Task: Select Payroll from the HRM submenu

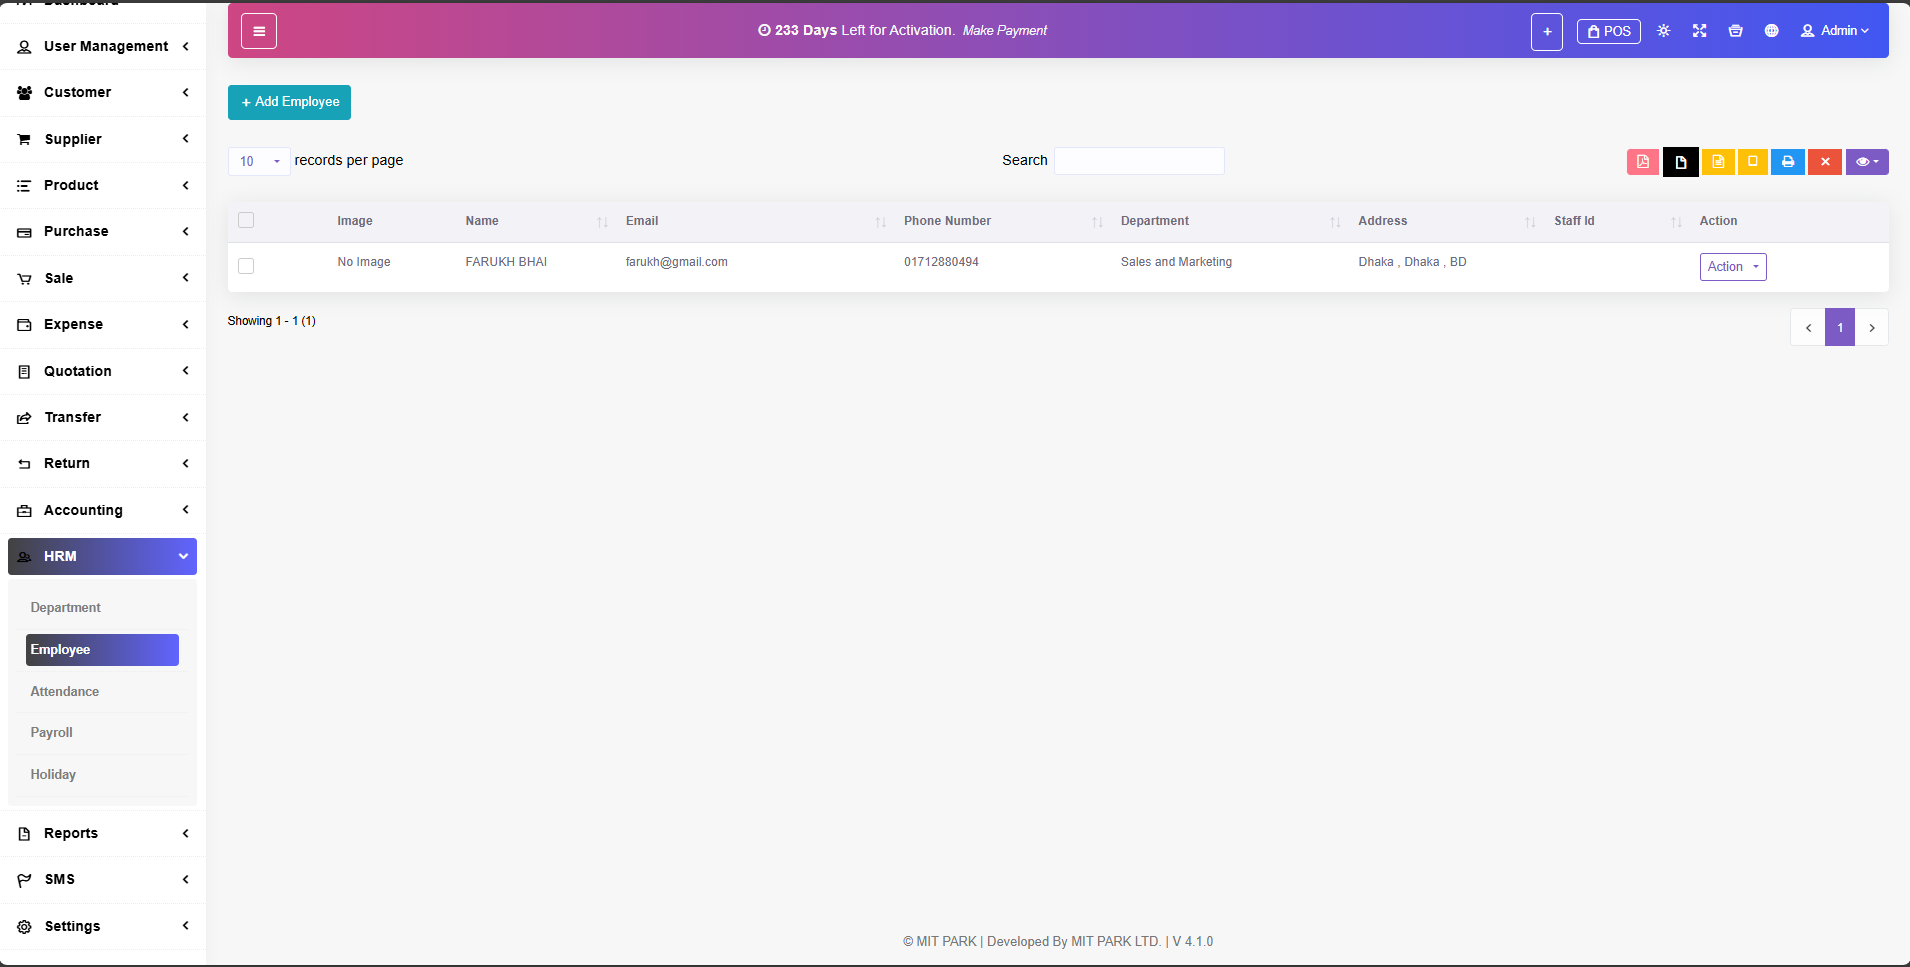Action: [x=52, y=733]
